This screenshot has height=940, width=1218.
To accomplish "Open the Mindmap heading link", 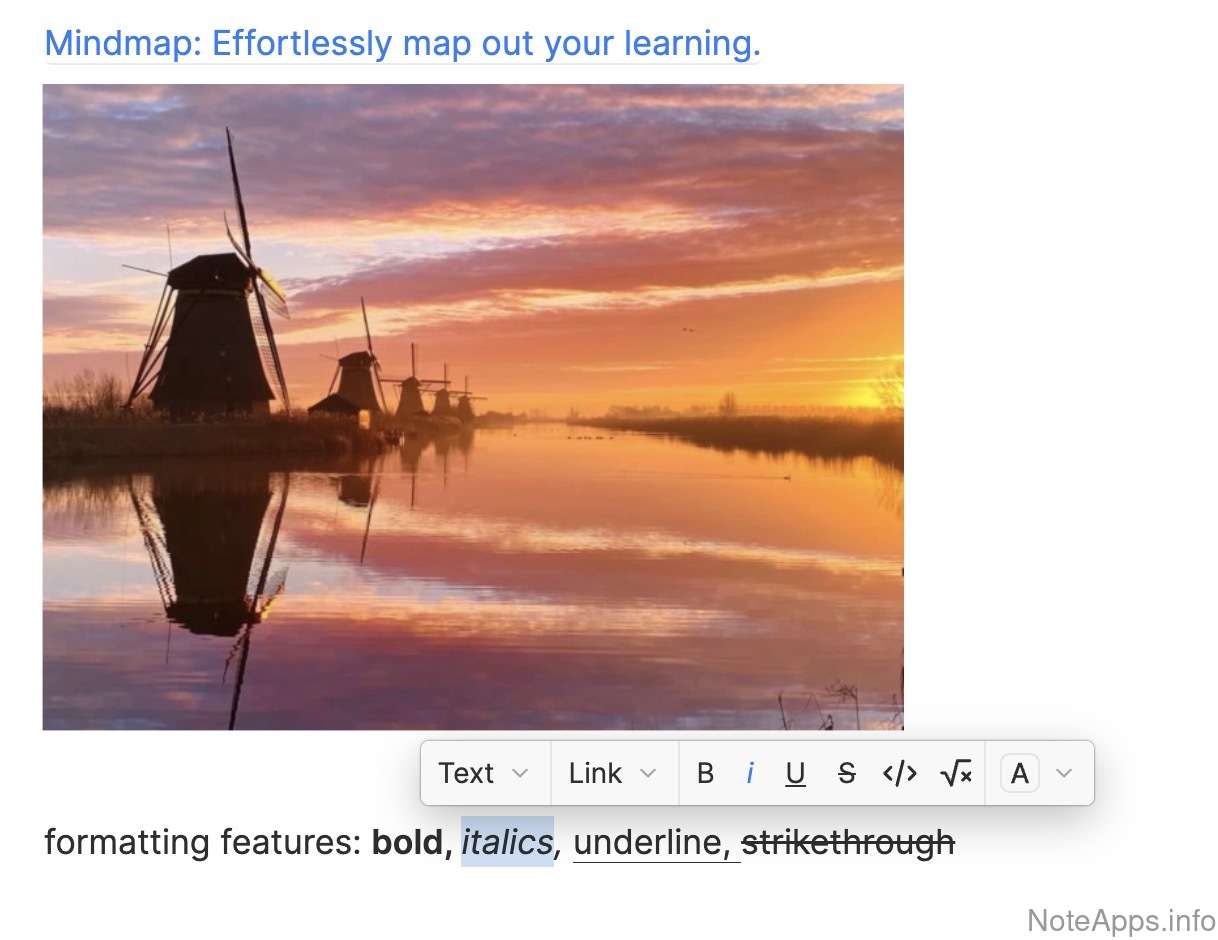I will [x=402, y=44].
